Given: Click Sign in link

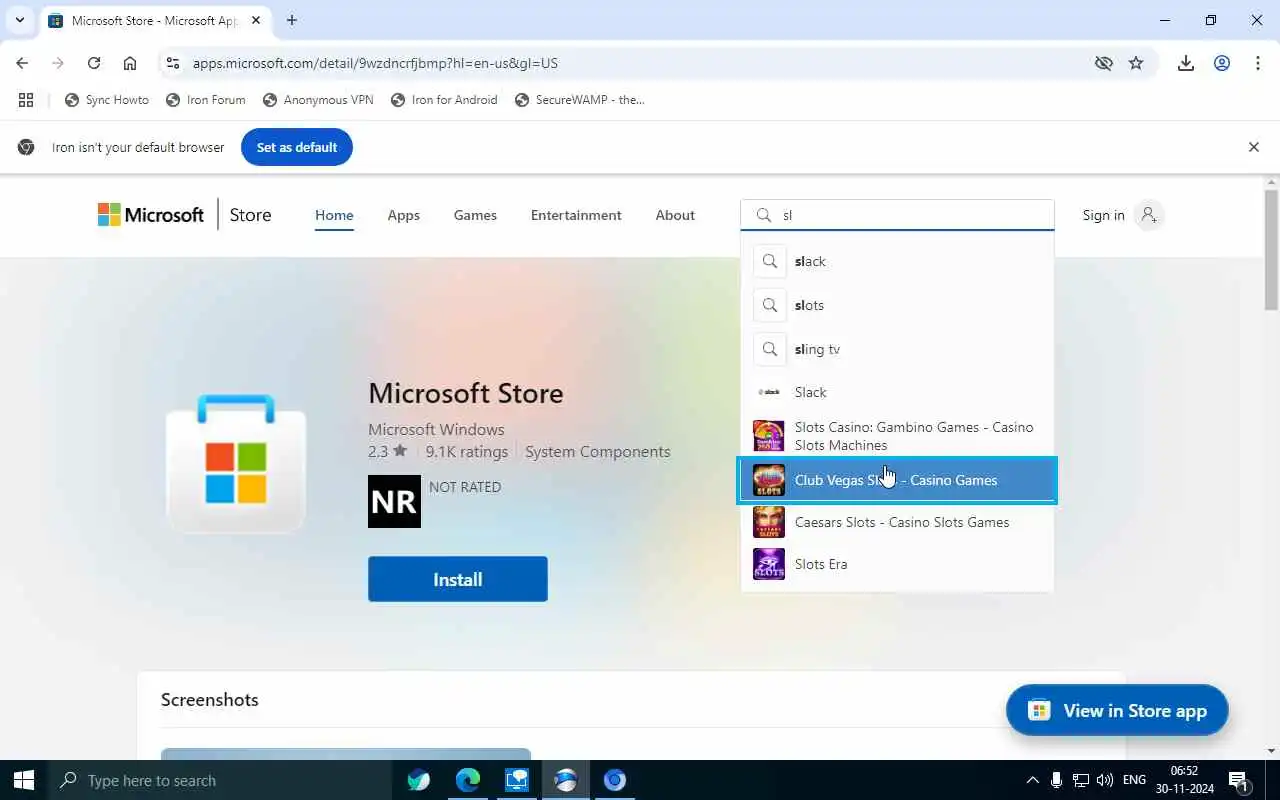Looking at the screenshot, I should (x=1103, y=215).
